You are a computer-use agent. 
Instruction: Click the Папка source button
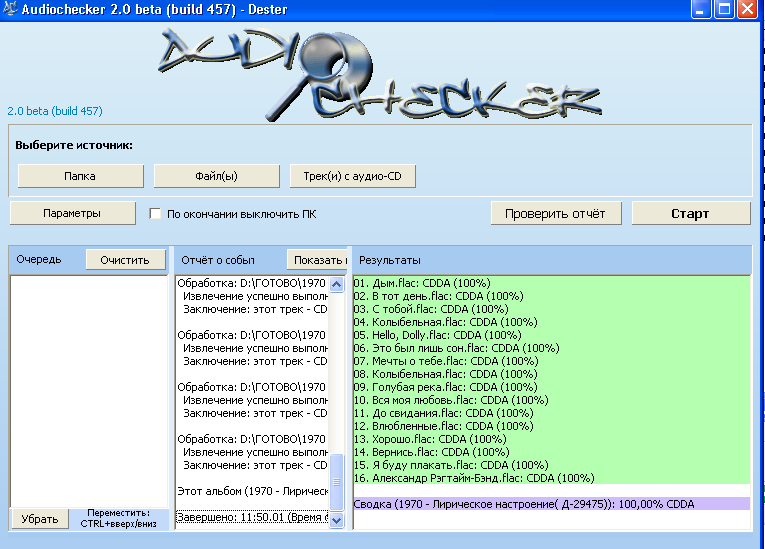(x=80, y=176)
